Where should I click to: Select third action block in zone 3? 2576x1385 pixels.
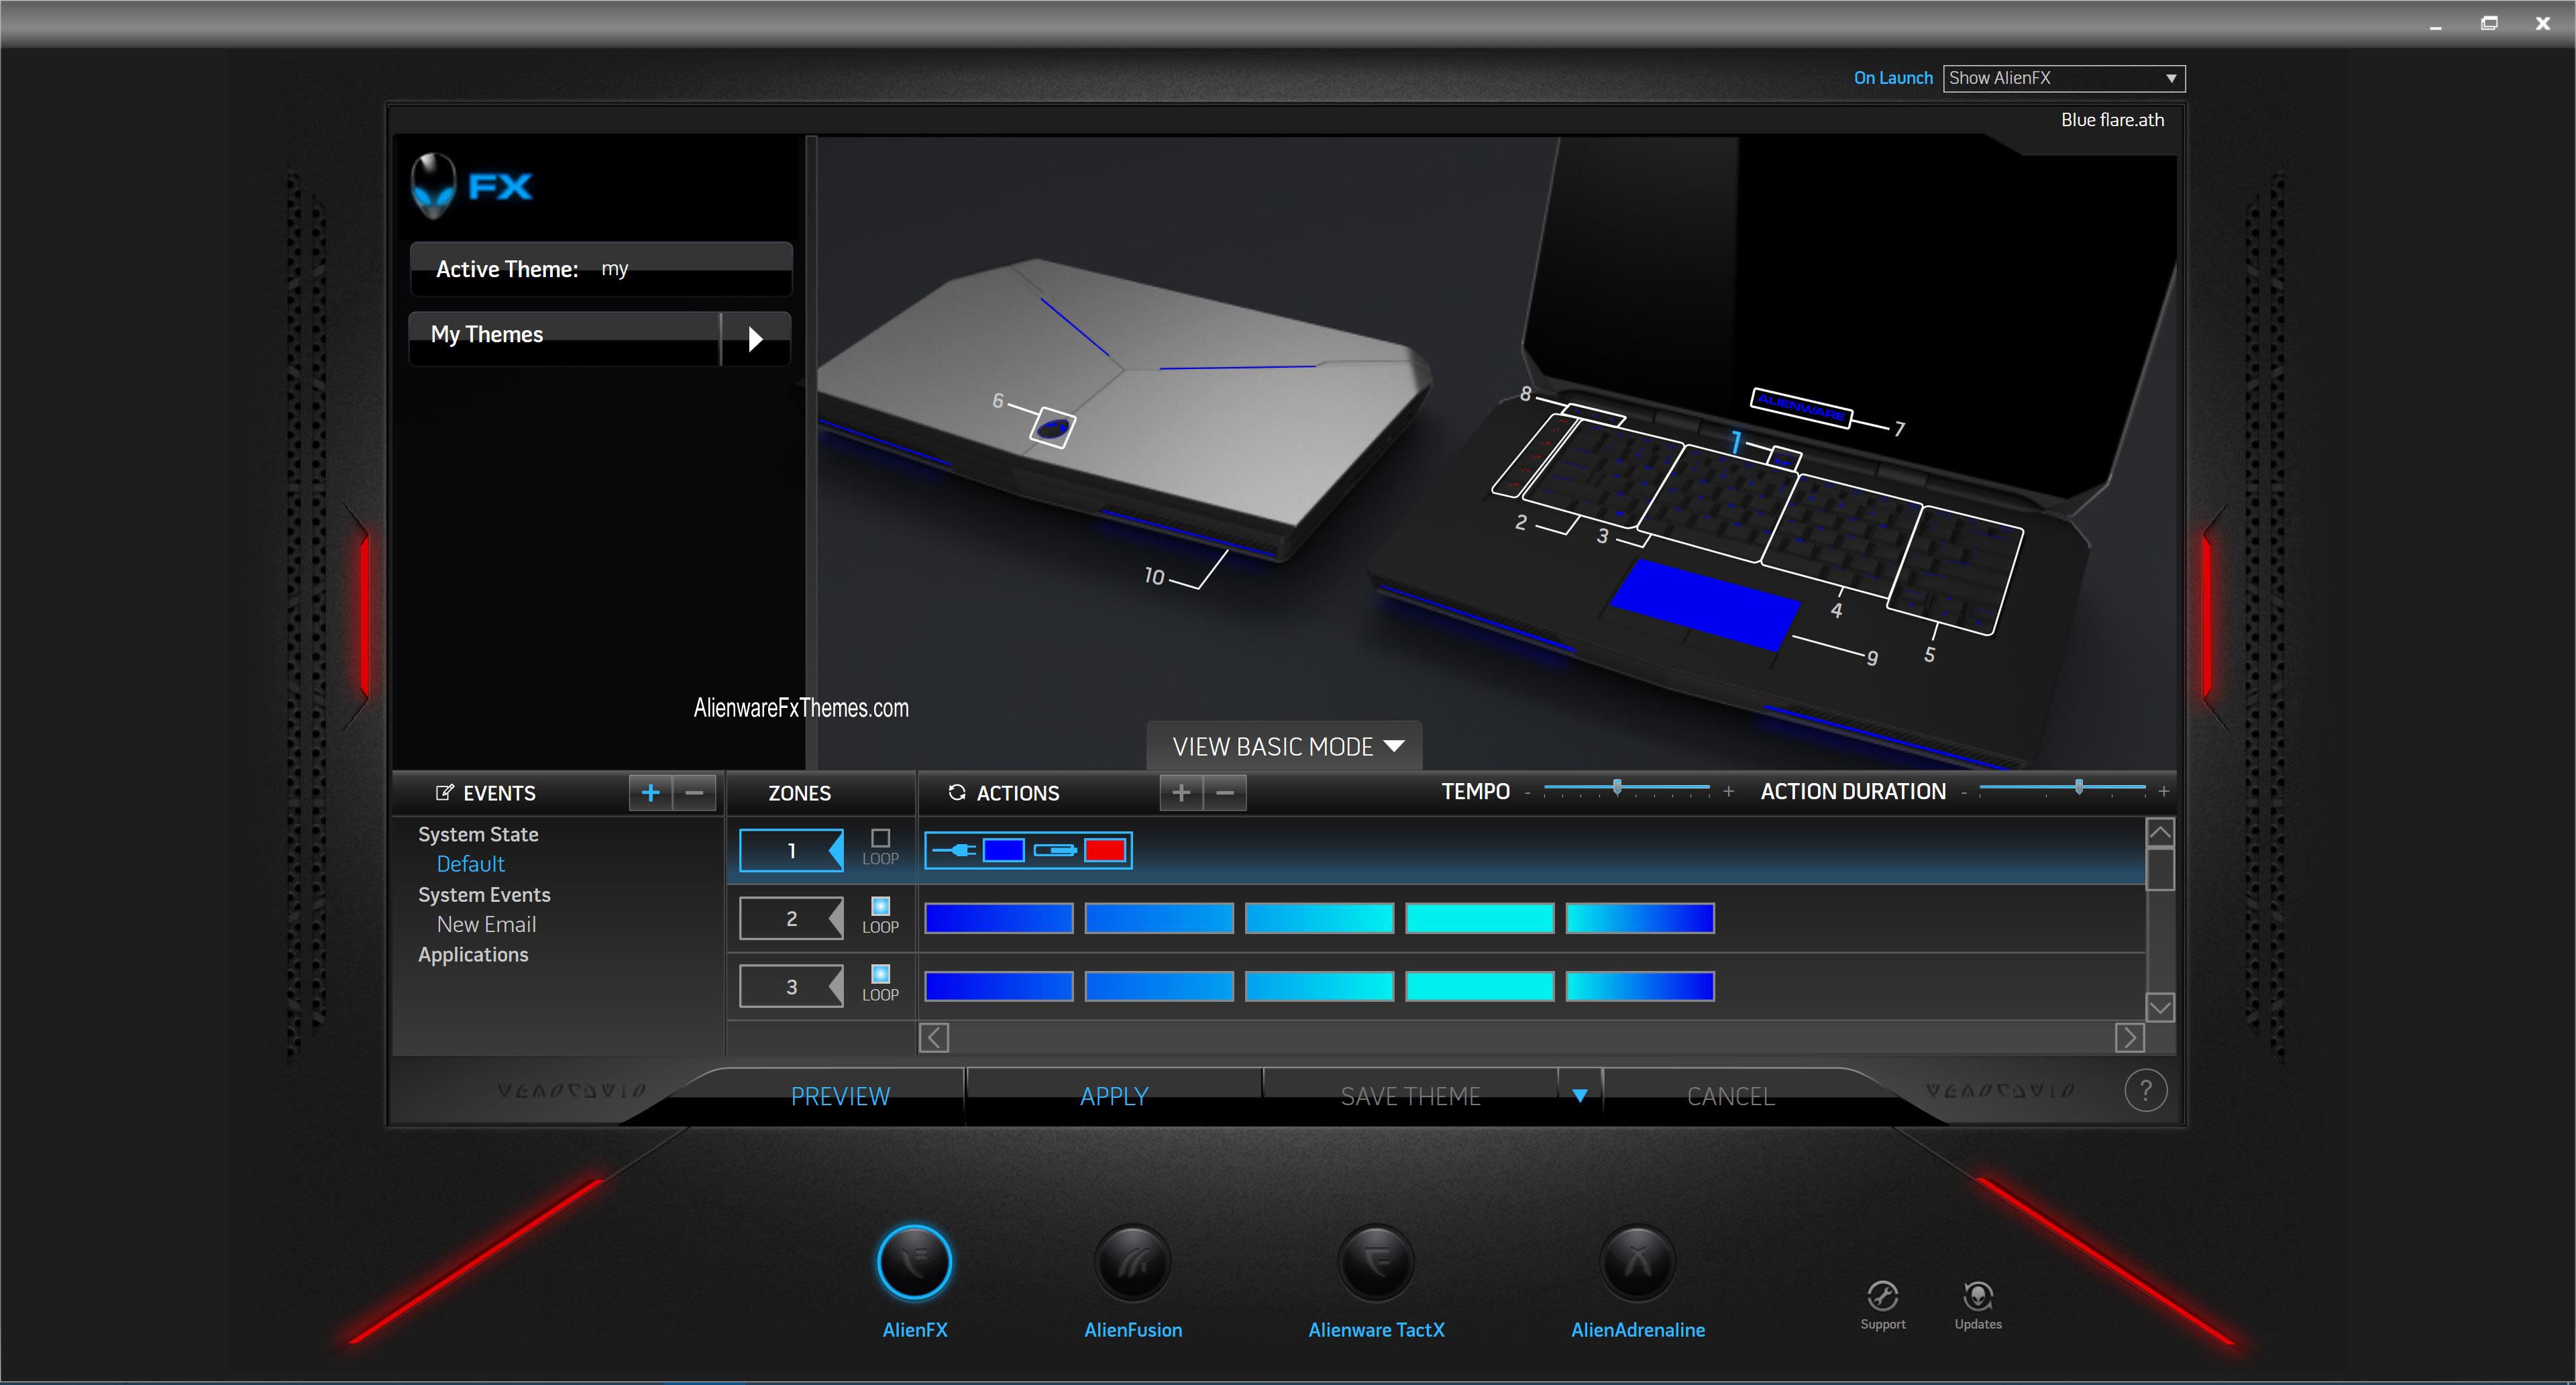[x=1319, y=986]
